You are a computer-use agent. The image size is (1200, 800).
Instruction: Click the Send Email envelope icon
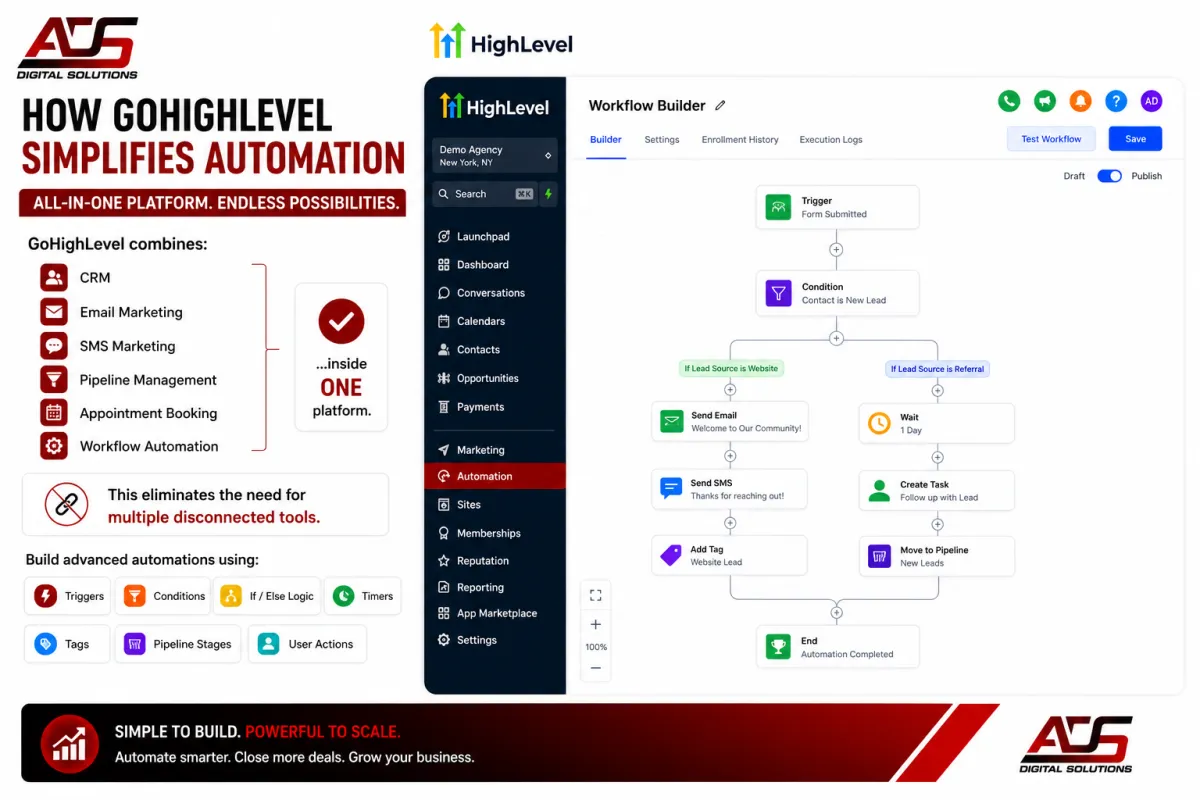coord(671,422)
